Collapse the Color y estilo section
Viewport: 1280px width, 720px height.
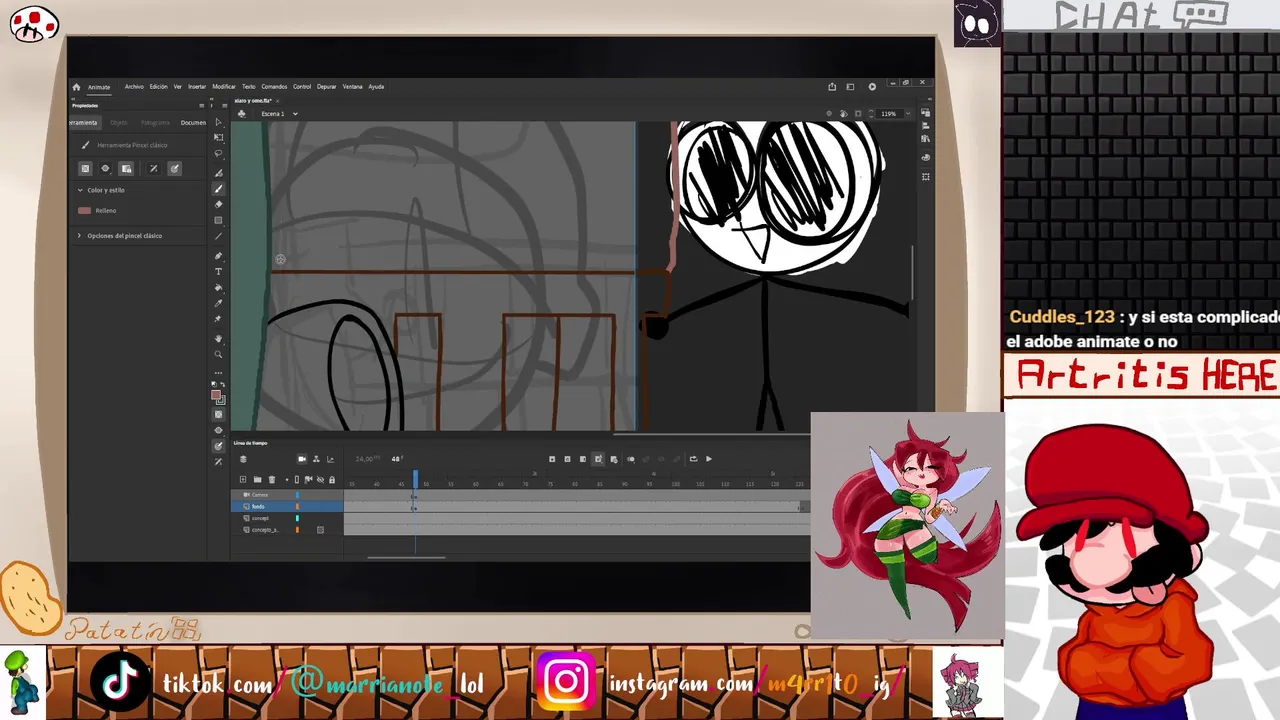point(80,190)
